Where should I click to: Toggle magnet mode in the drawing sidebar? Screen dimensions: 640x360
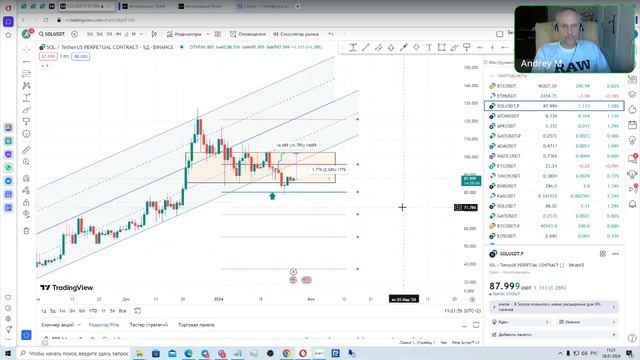coord(27,178)
